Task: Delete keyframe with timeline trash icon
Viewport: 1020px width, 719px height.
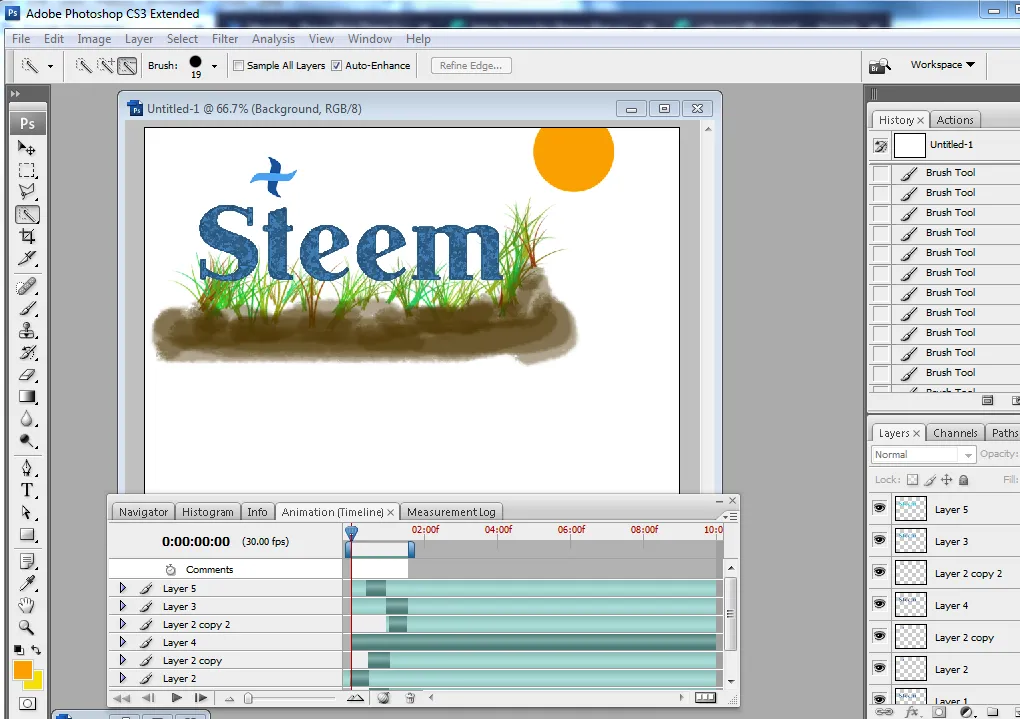Action: click(x=410, y=698)
